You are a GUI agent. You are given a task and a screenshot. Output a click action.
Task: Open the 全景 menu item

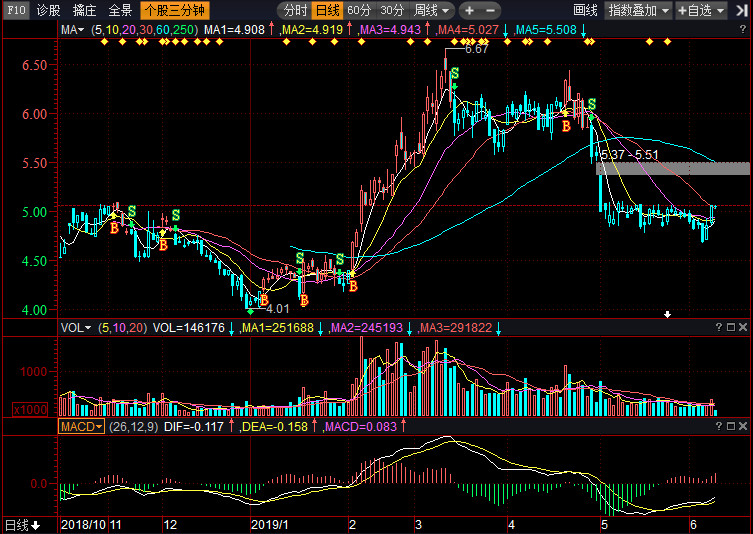120,10
